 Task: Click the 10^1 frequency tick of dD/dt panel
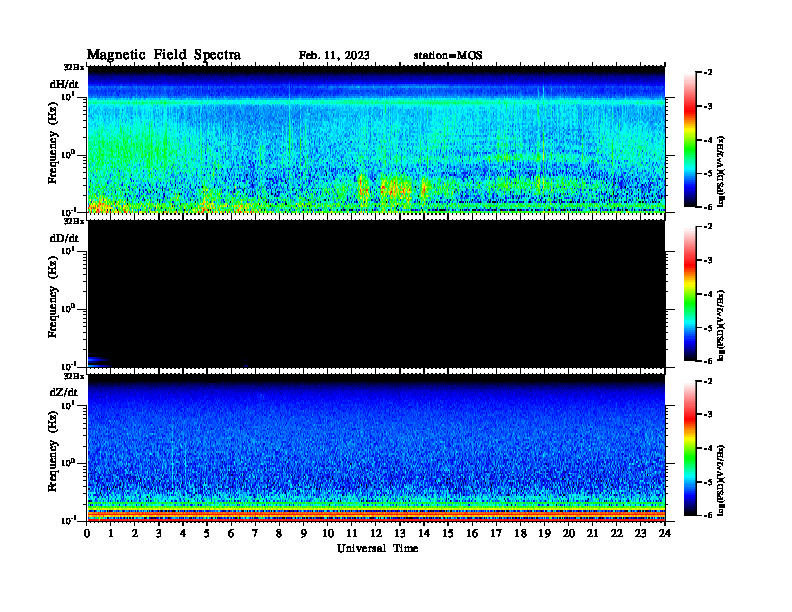(x=68, y=250)
